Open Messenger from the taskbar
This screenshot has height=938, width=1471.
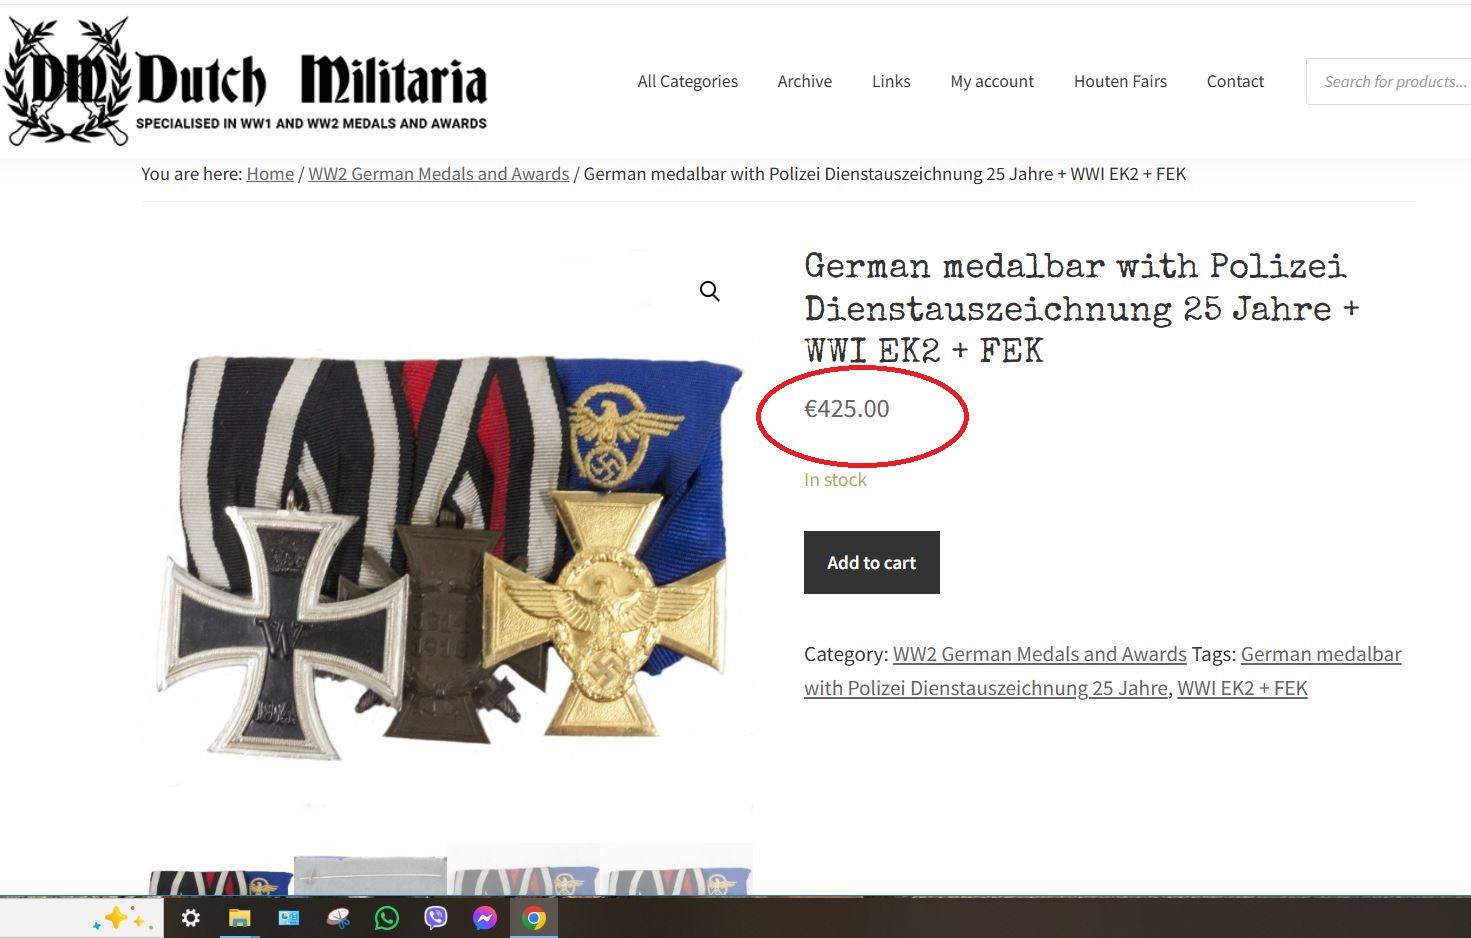pos(485,918)
